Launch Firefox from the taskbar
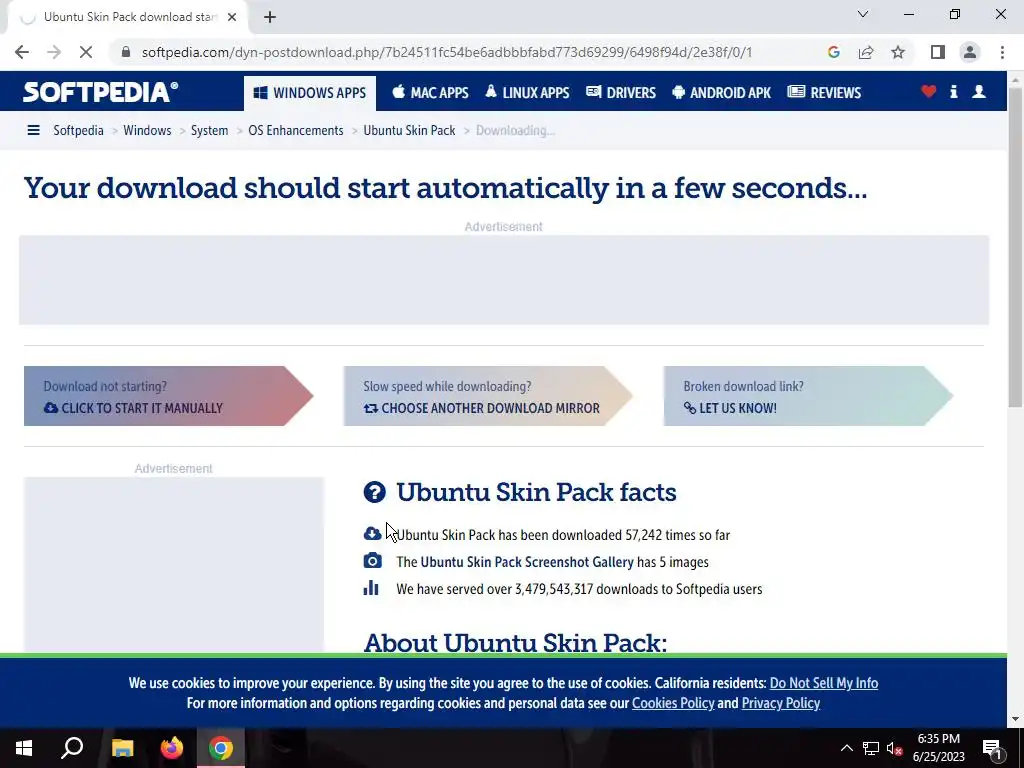 (172, 748)
